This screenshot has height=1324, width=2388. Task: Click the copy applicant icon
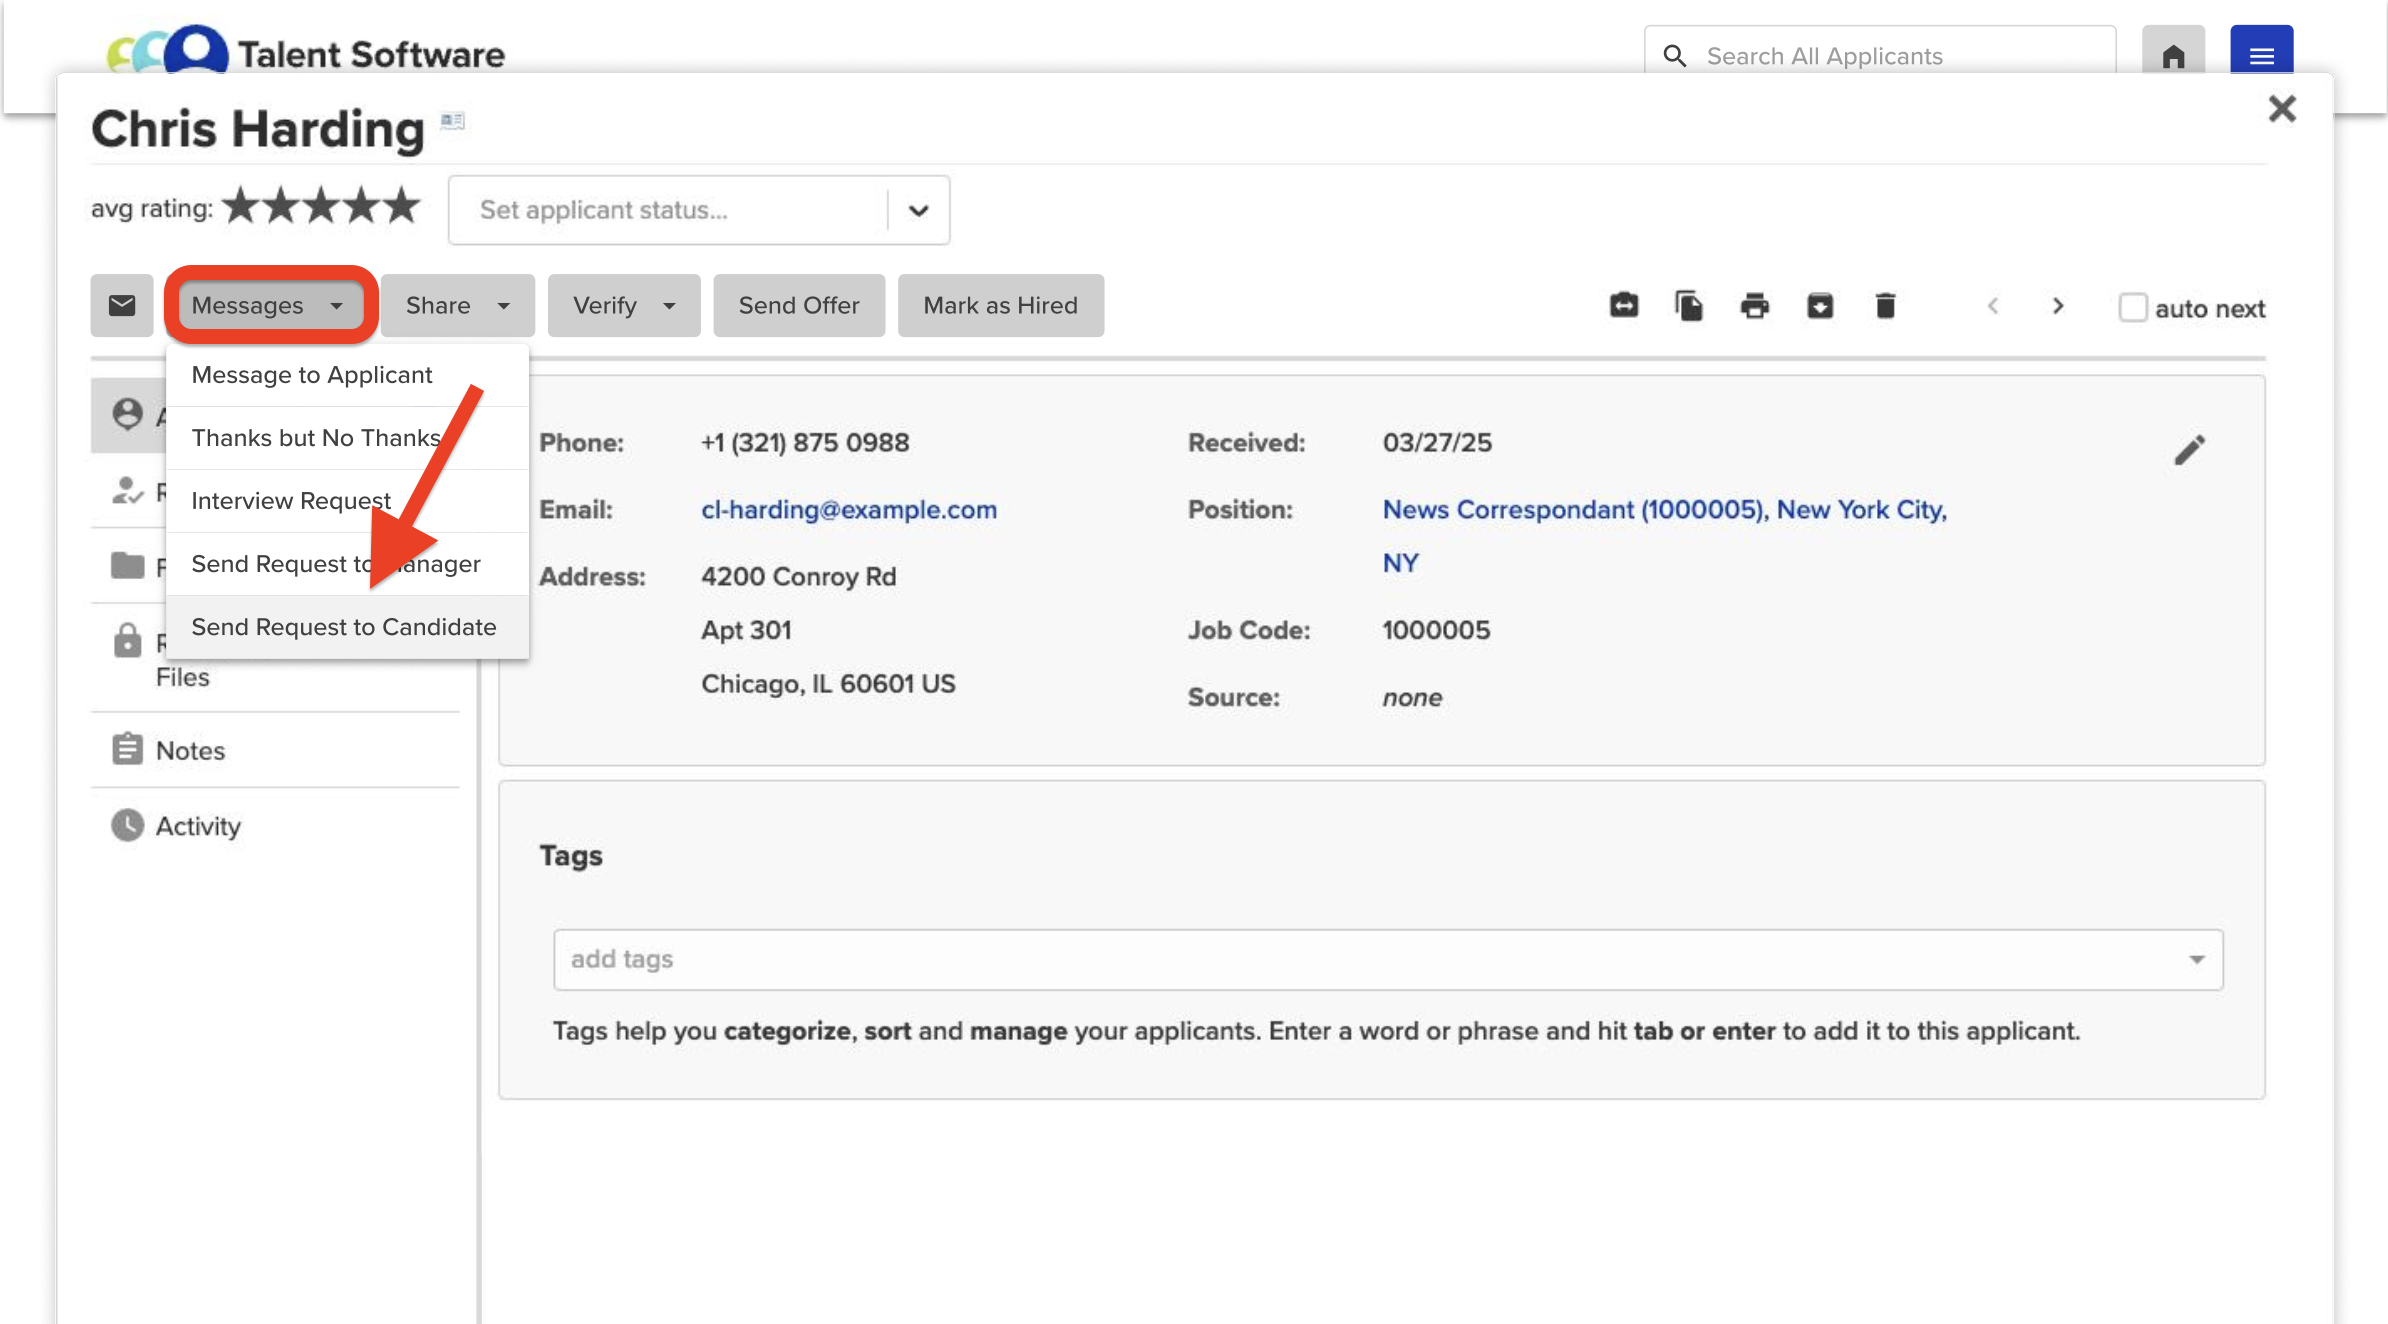coord(1688,305)
